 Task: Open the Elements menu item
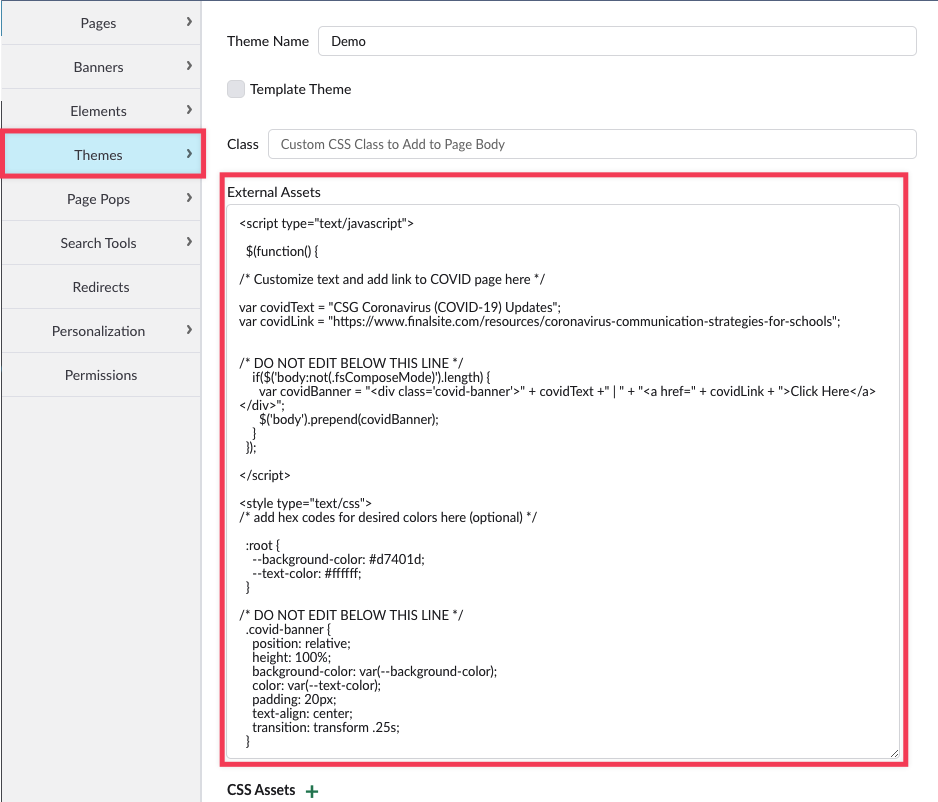[100, 111]
